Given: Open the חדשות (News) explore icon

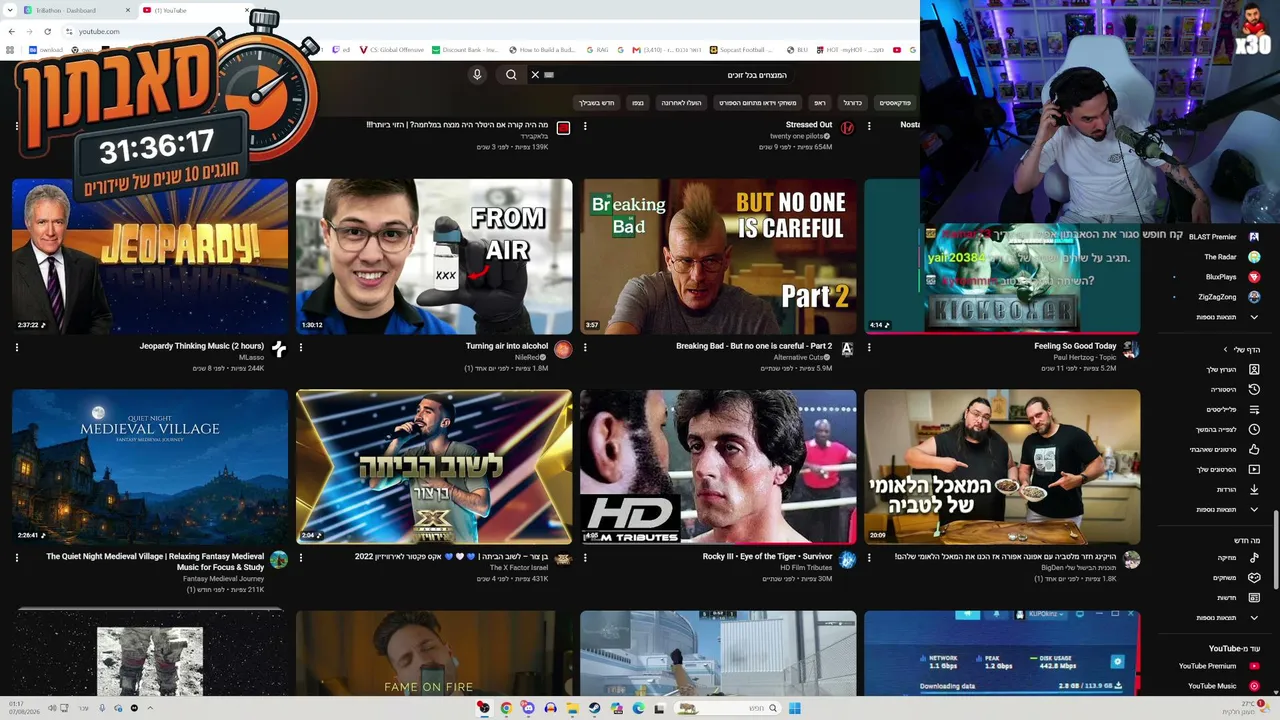Looking at the screenshot, I should (1254, 597).
